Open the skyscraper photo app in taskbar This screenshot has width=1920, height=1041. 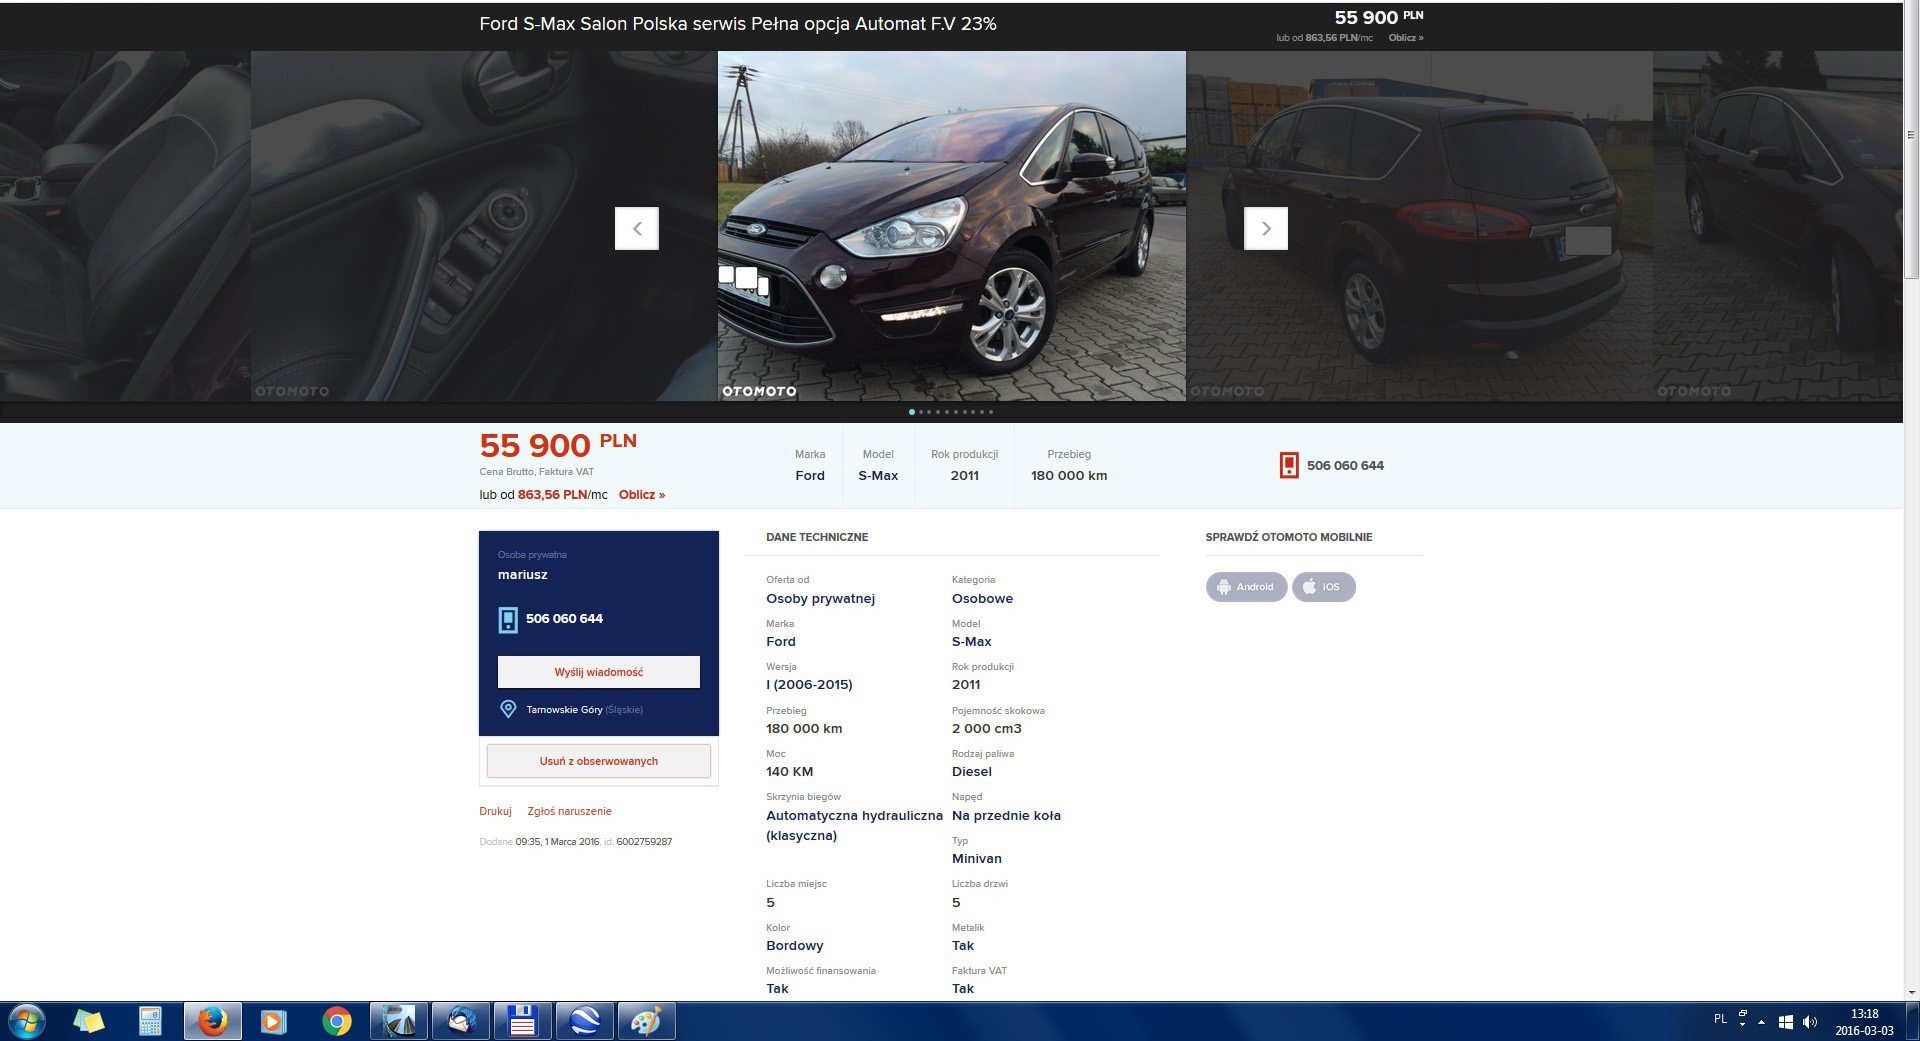click(398, 1022)
